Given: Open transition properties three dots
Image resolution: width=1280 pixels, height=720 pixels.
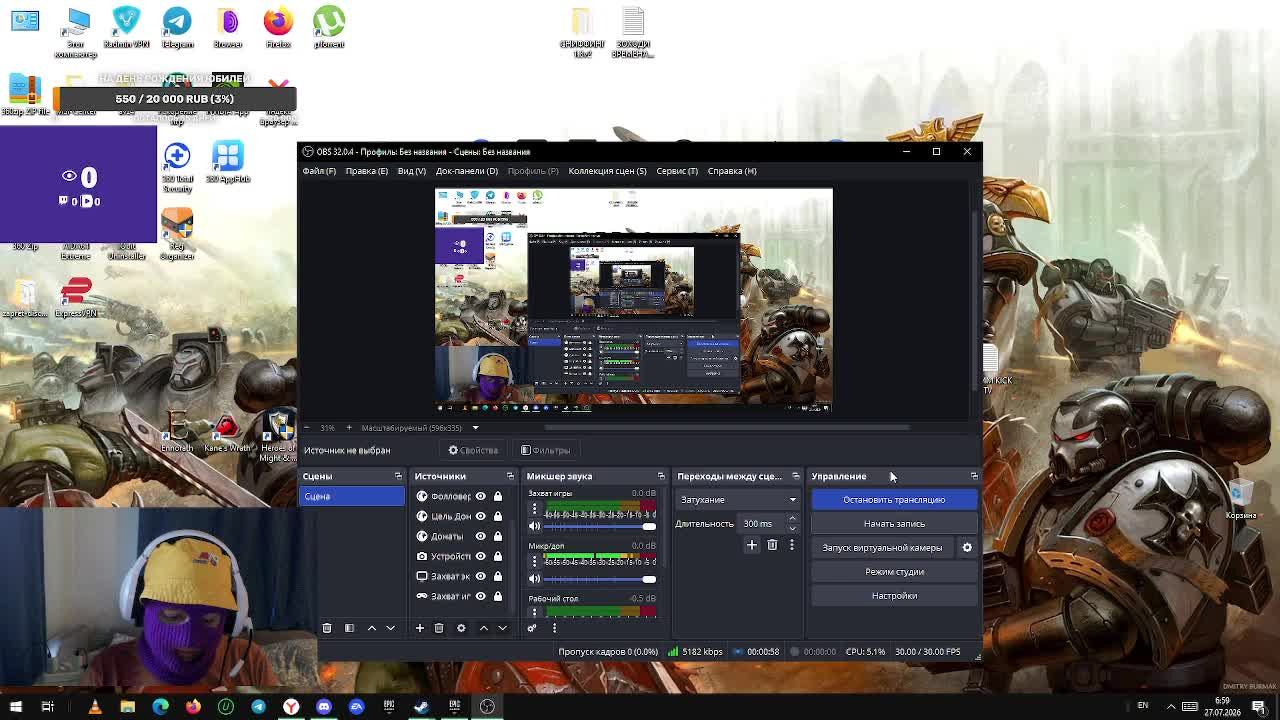Looking at the screenshot, I should pos(791,545).
